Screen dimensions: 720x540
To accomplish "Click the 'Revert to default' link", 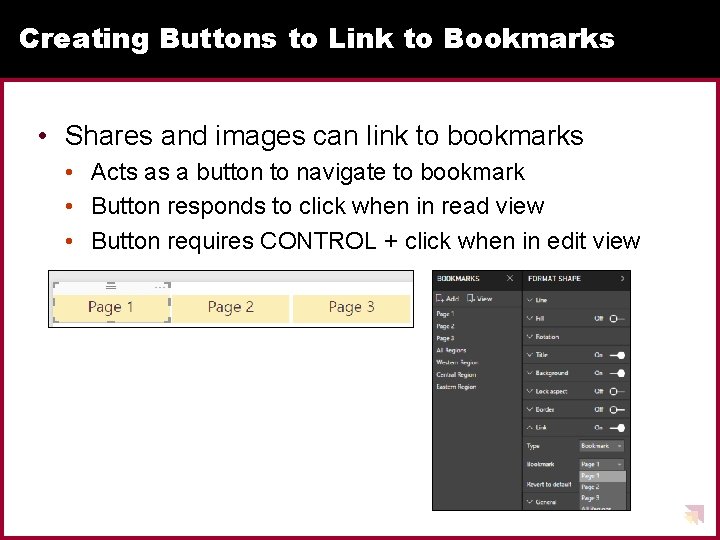I will pyautogui.click(x=549, y=484).
